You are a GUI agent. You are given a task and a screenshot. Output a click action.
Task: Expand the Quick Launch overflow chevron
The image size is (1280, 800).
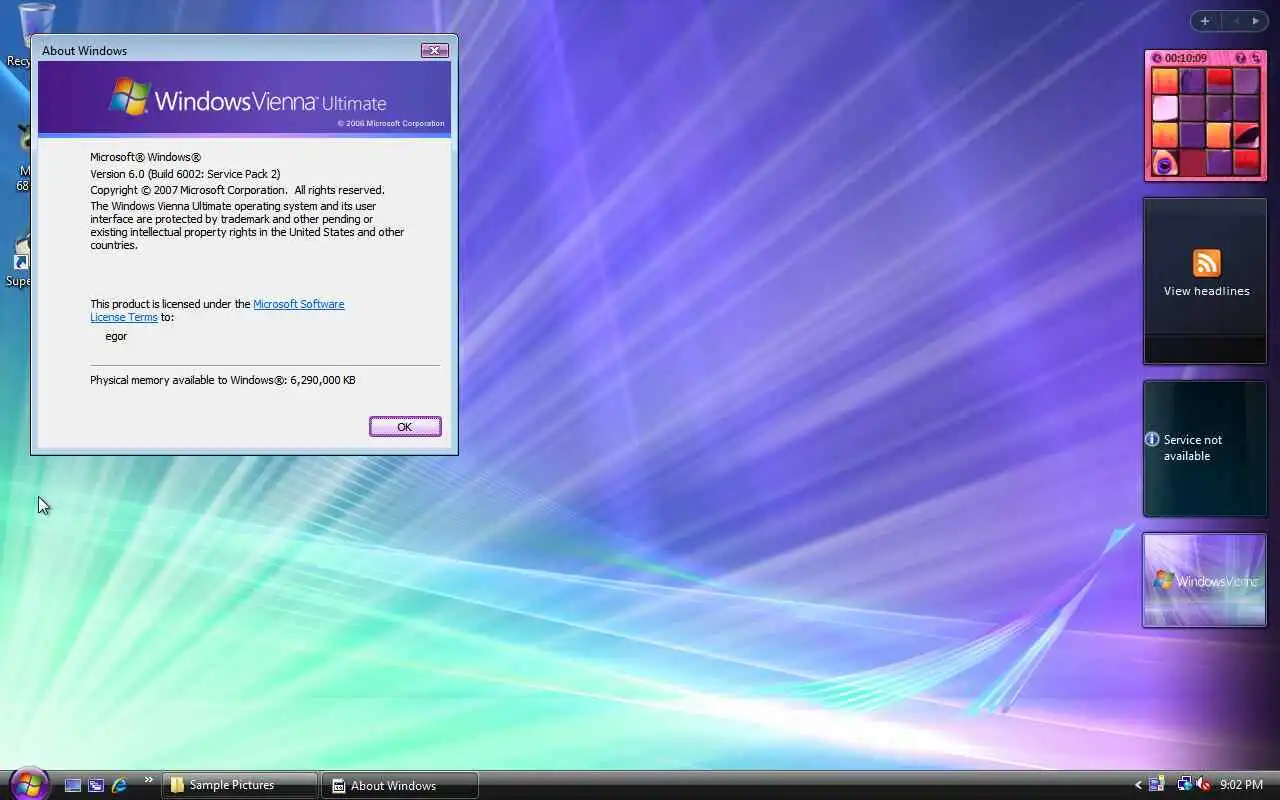[x=149, y=780]
